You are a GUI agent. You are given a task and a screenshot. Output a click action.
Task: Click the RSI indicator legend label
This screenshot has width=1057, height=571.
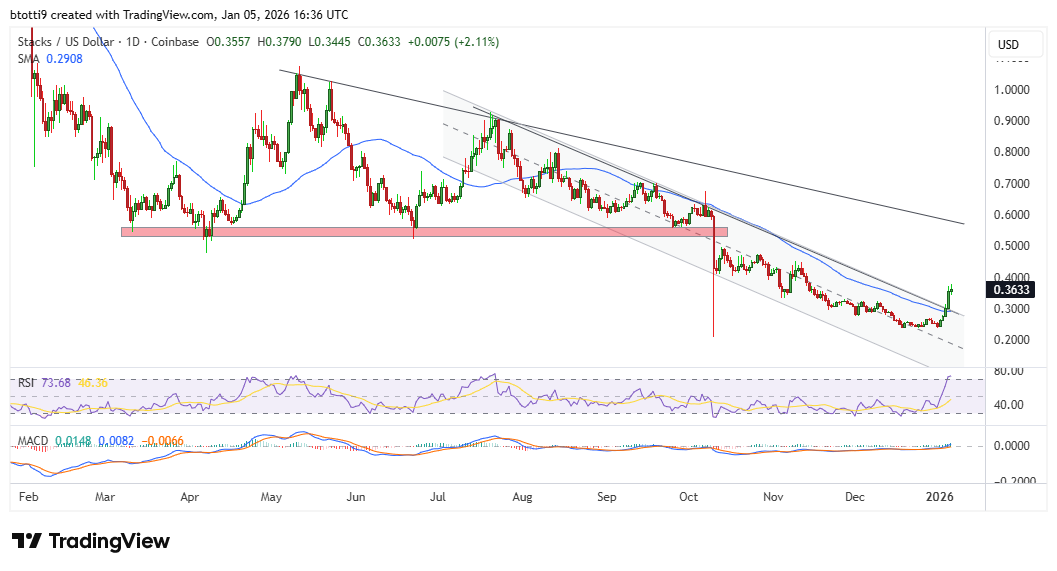tap(25, 382)
